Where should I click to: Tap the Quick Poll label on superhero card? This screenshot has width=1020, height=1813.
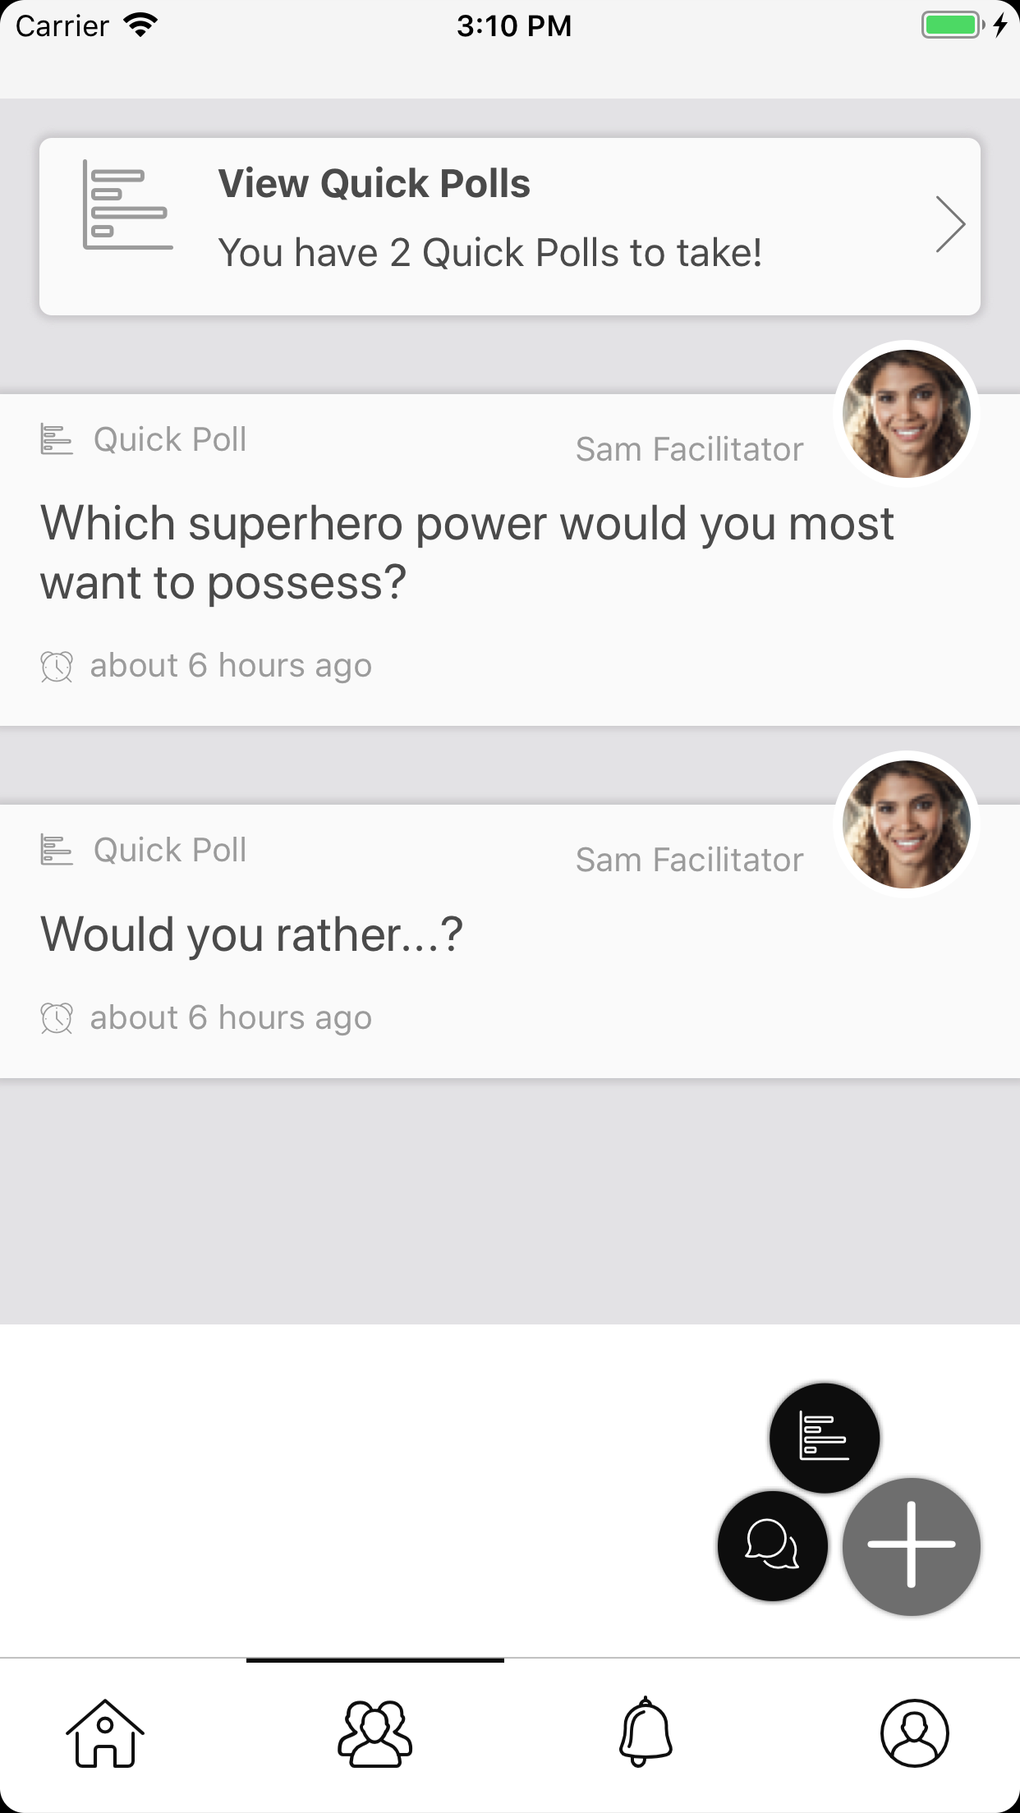(x=169, y=440)
